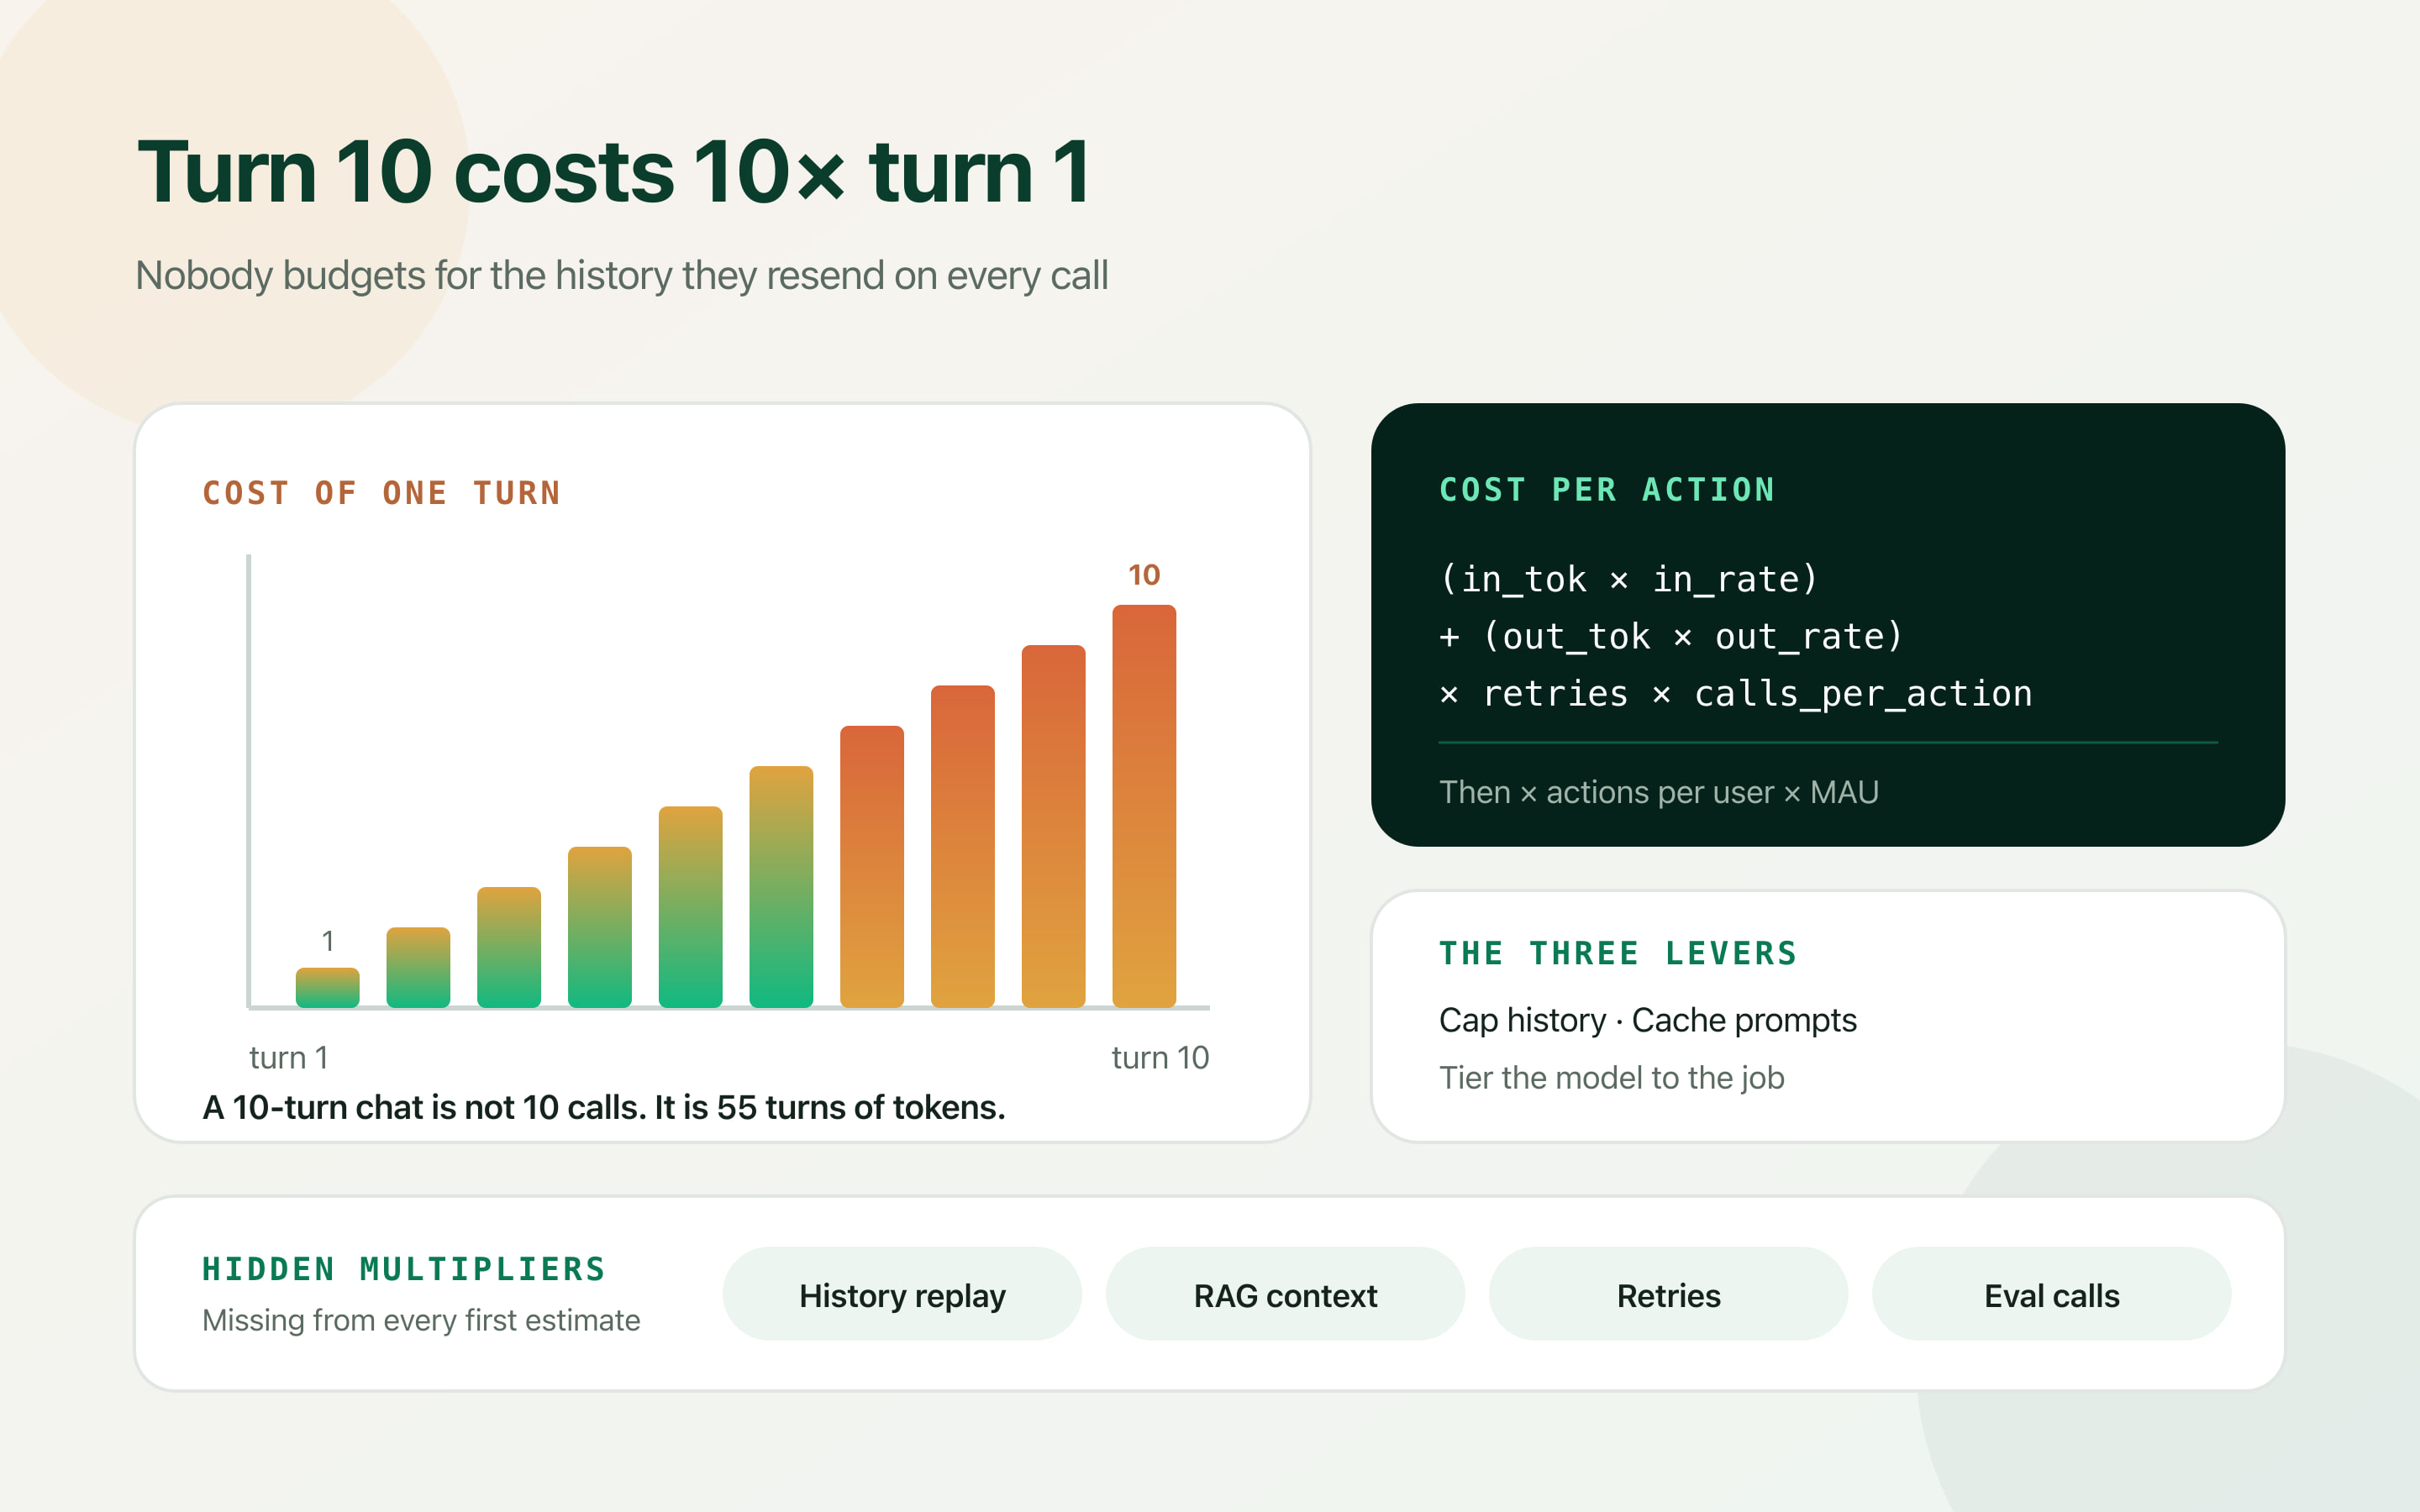Click the shortest bar for turn 1
Viewport: 2420px width, 1512px height.
pyautogui.click(x=327, y=987)
